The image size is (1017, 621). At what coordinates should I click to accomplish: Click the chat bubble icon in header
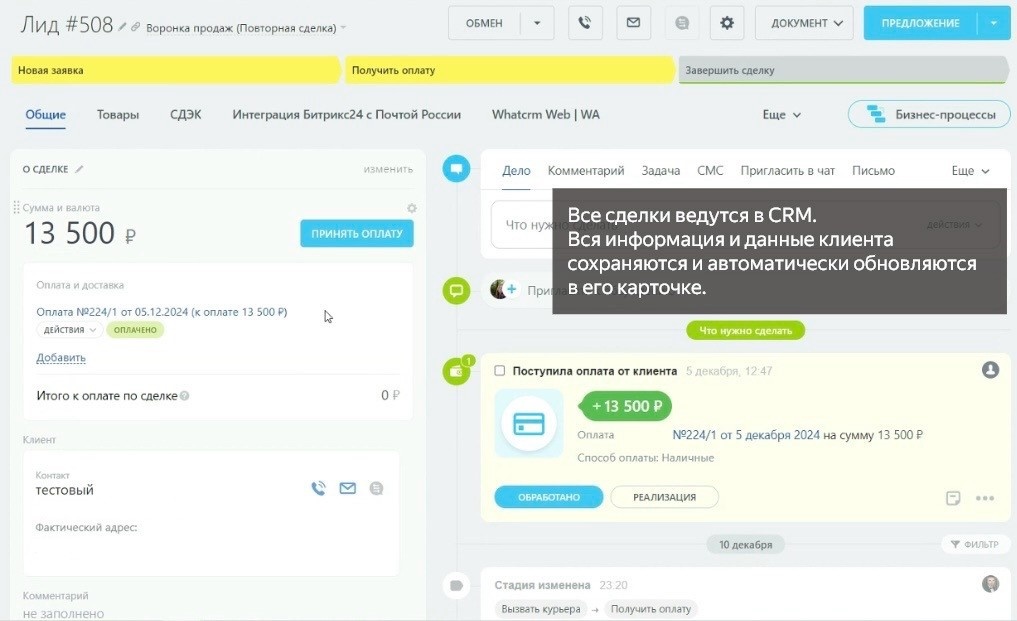pos(682,23)
